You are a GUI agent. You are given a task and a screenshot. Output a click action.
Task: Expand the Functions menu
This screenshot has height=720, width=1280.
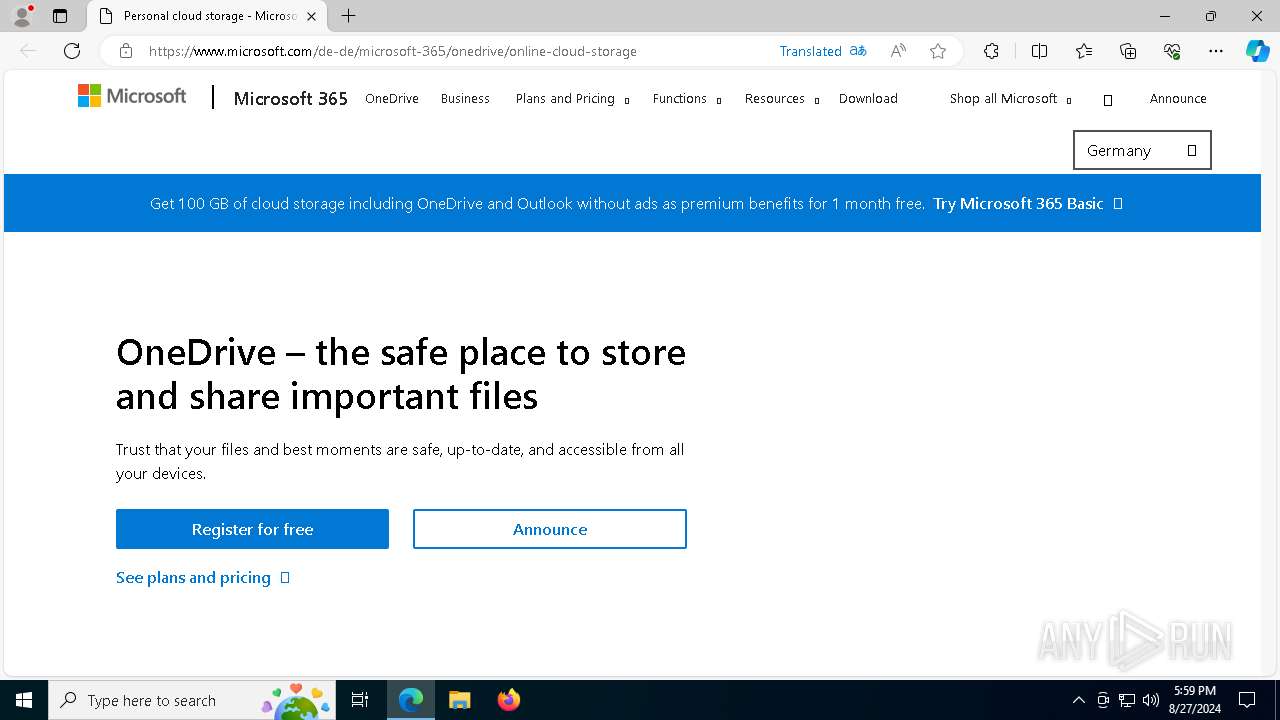pos(687,98)
